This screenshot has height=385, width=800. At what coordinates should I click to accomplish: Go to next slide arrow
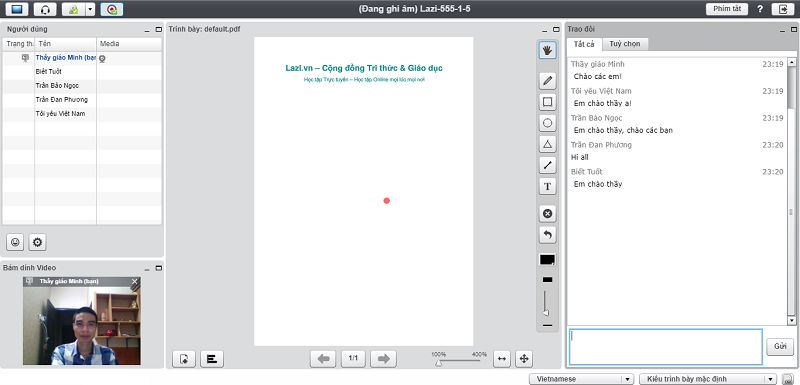pos(383,358)
